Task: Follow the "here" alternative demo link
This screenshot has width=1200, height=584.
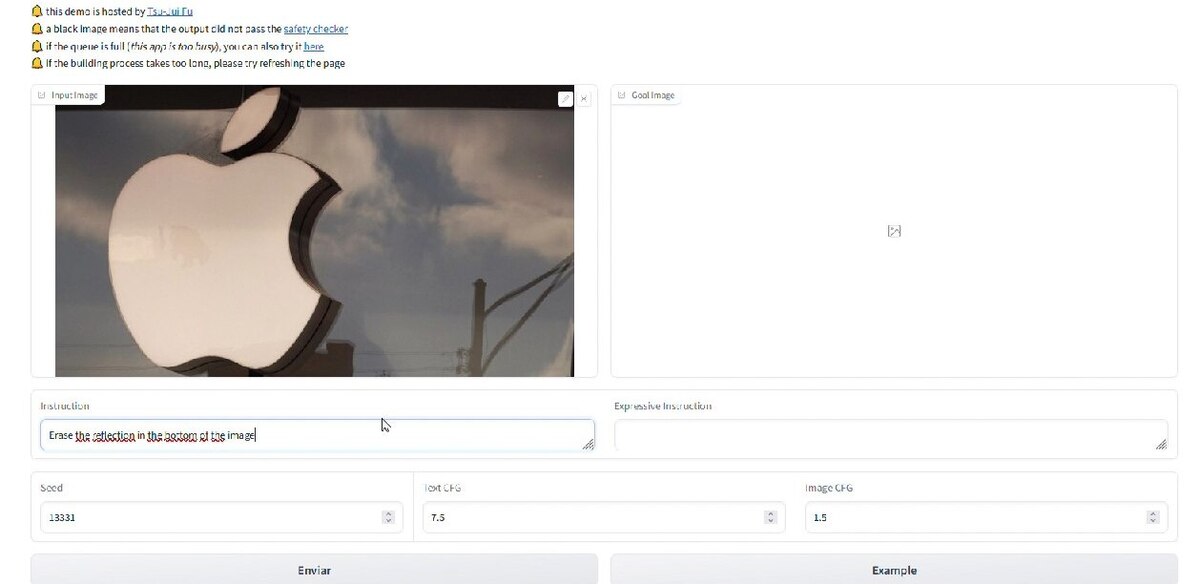Action: (x=313, y=46)
